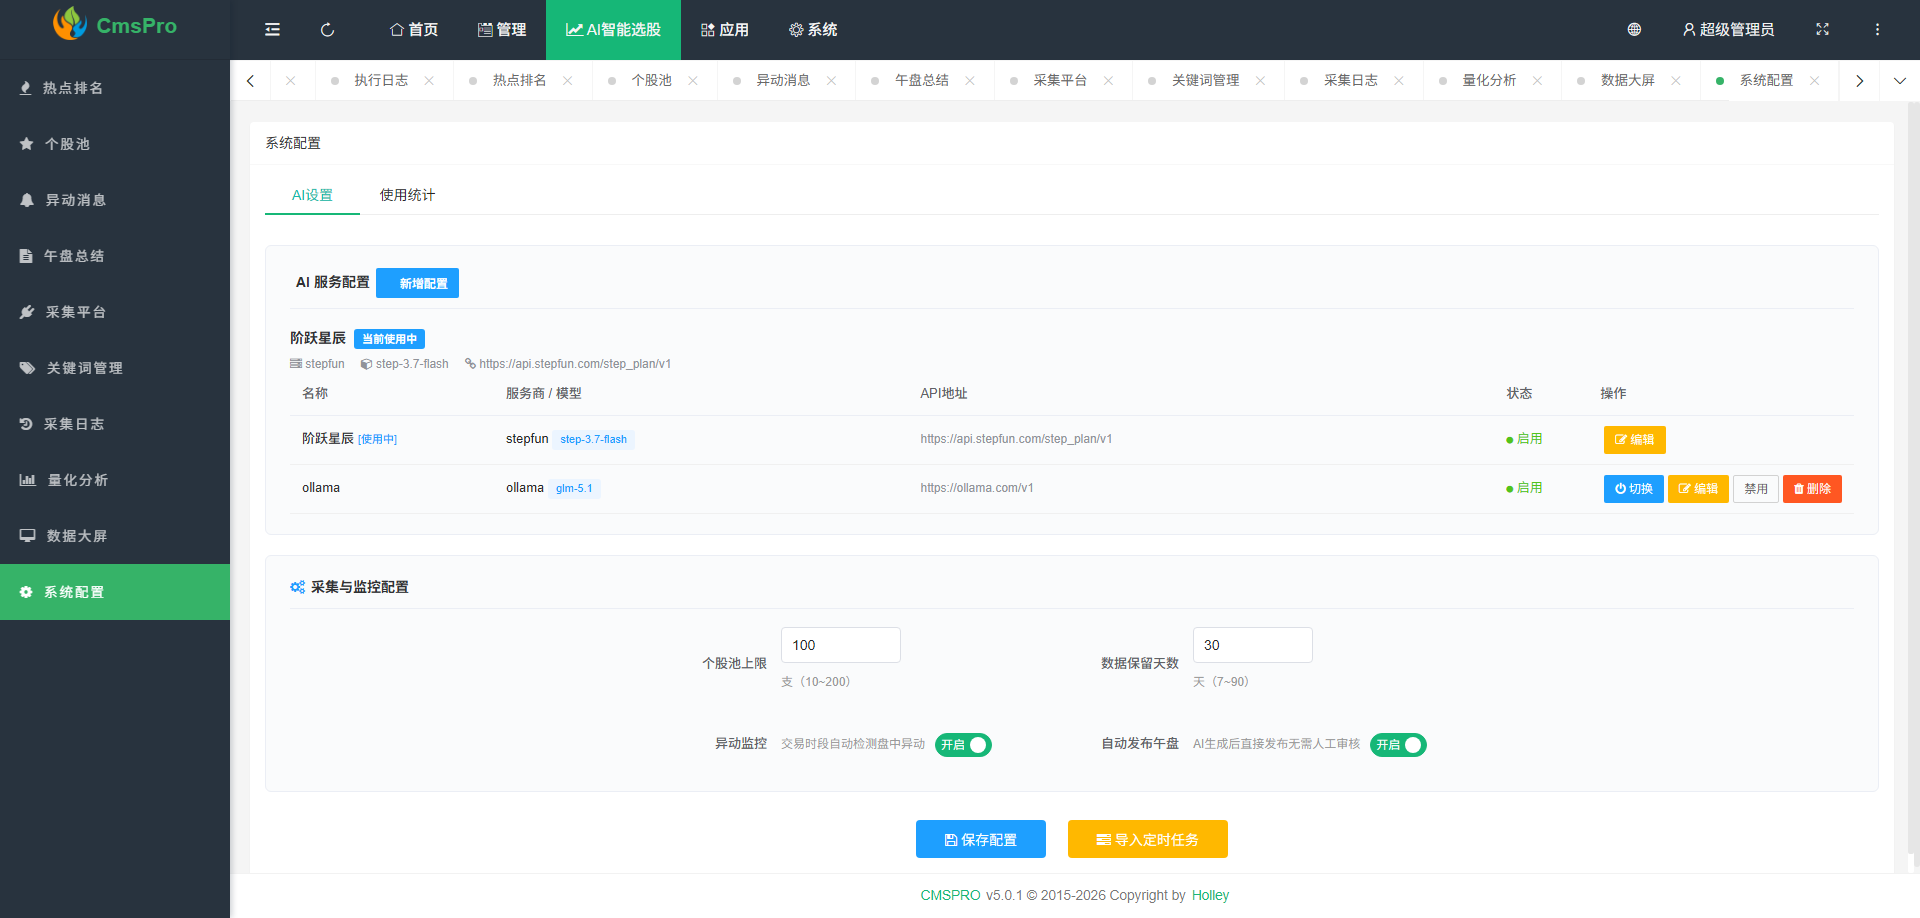Open the language globe icon

pyautogui.click(x=1634, y=30)
